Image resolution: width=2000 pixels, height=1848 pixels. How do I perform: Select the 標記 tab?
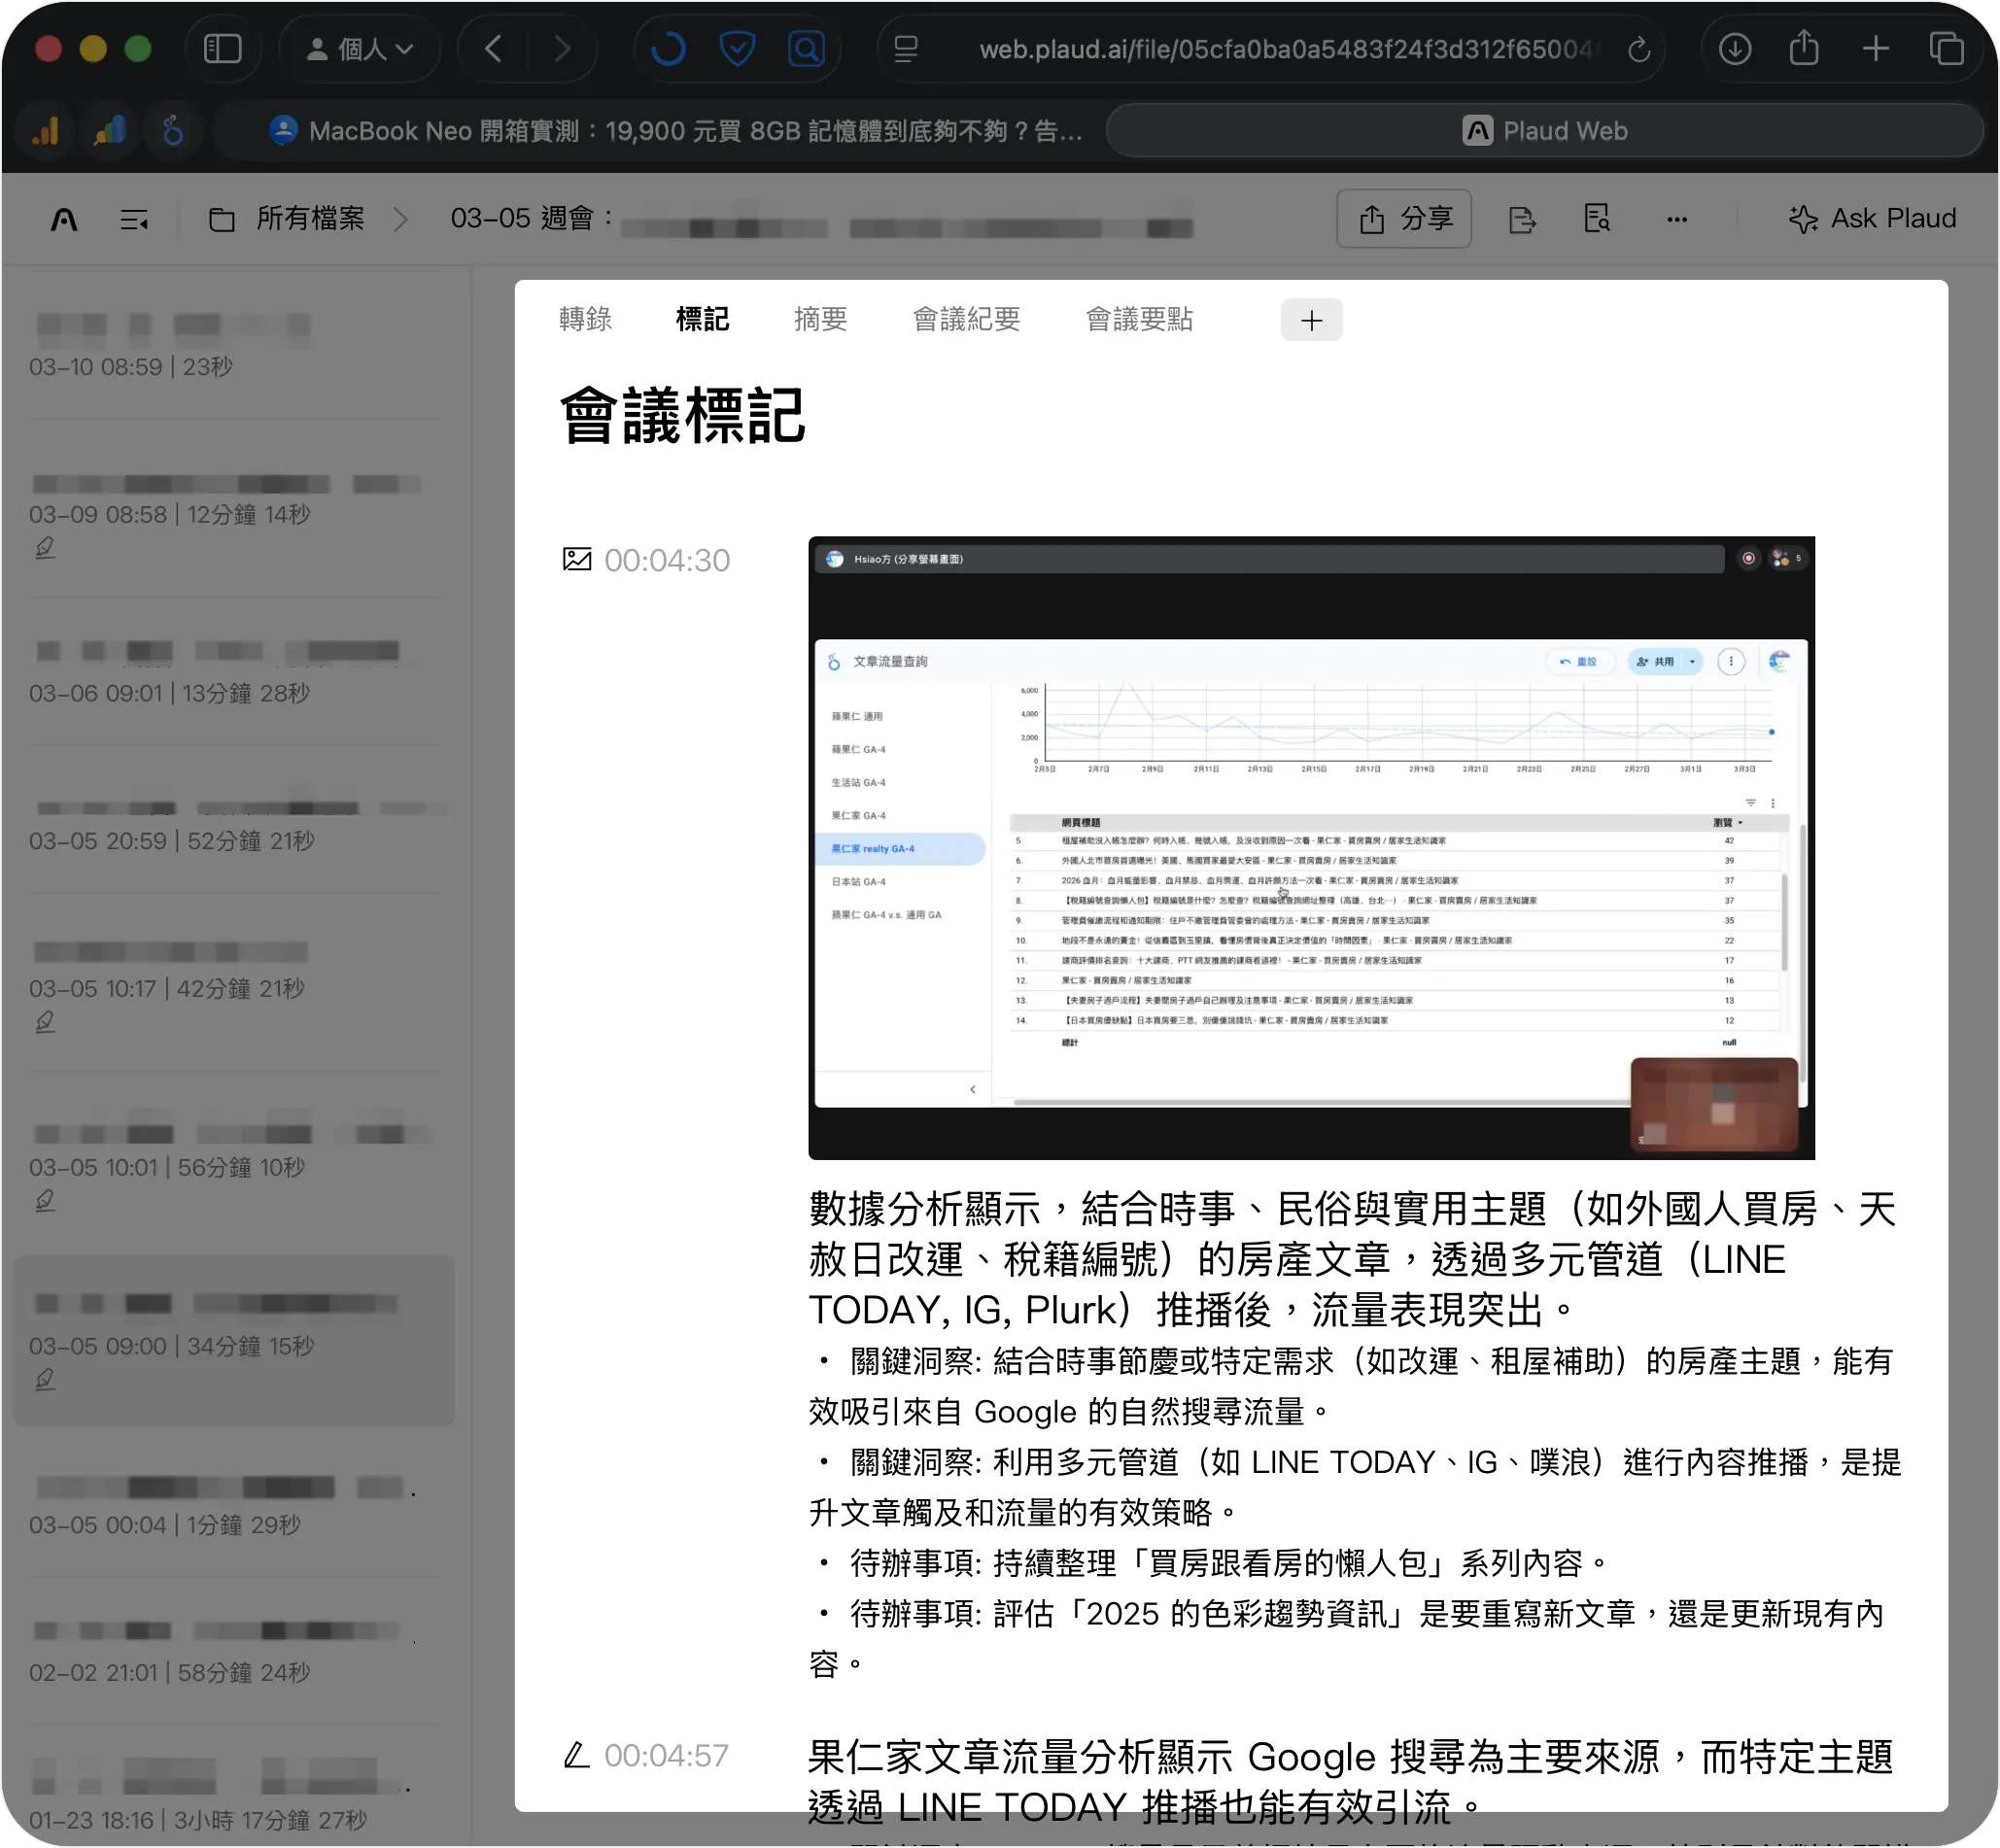point(702,319)
